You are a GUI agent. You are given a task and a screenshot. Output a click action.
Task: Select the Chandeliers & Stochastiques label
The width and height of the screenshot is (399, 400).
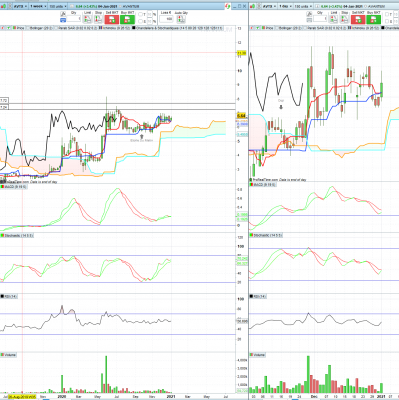(179, 28)
